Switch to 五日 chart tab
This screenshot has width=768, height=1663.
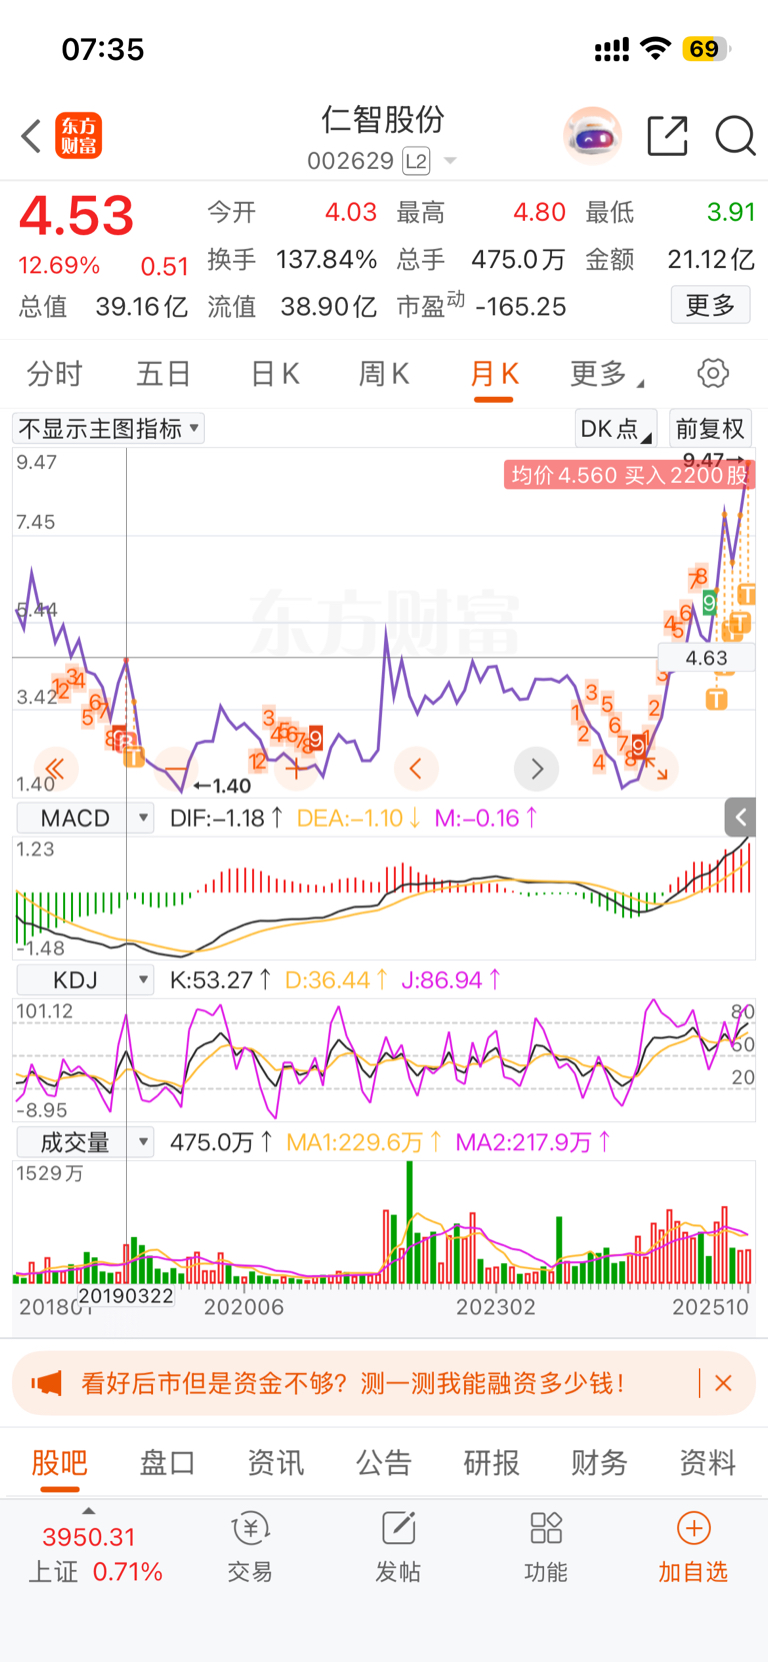point(164,374)
